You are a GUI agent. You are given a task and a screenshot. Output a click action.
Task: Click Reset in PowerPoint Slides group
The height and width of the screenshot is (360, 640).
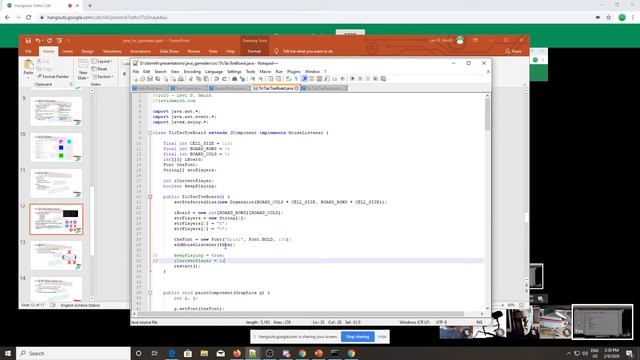pos(100,69)
